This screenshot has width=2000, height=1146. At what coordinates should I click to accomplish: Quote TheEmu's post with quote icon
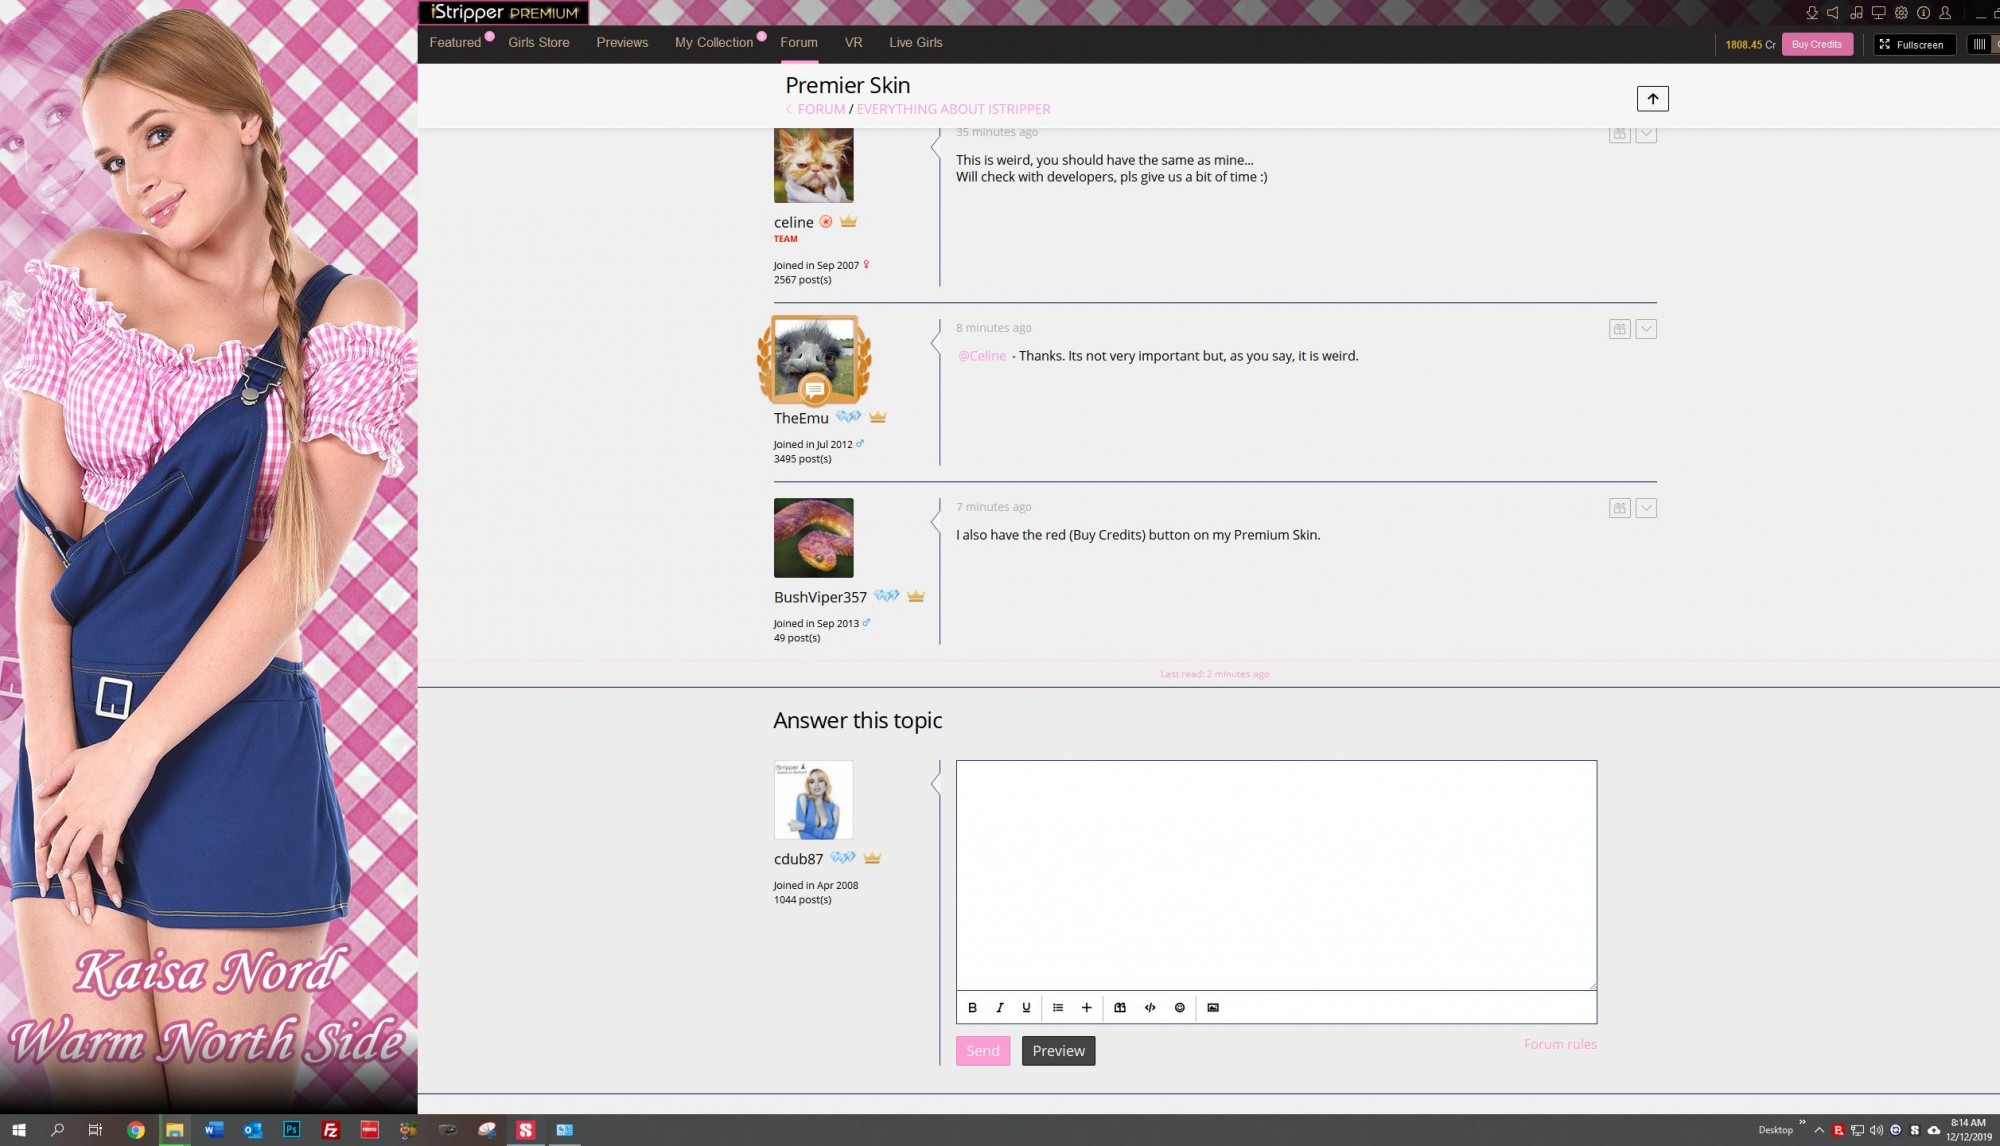click(x=1620, y=329)
